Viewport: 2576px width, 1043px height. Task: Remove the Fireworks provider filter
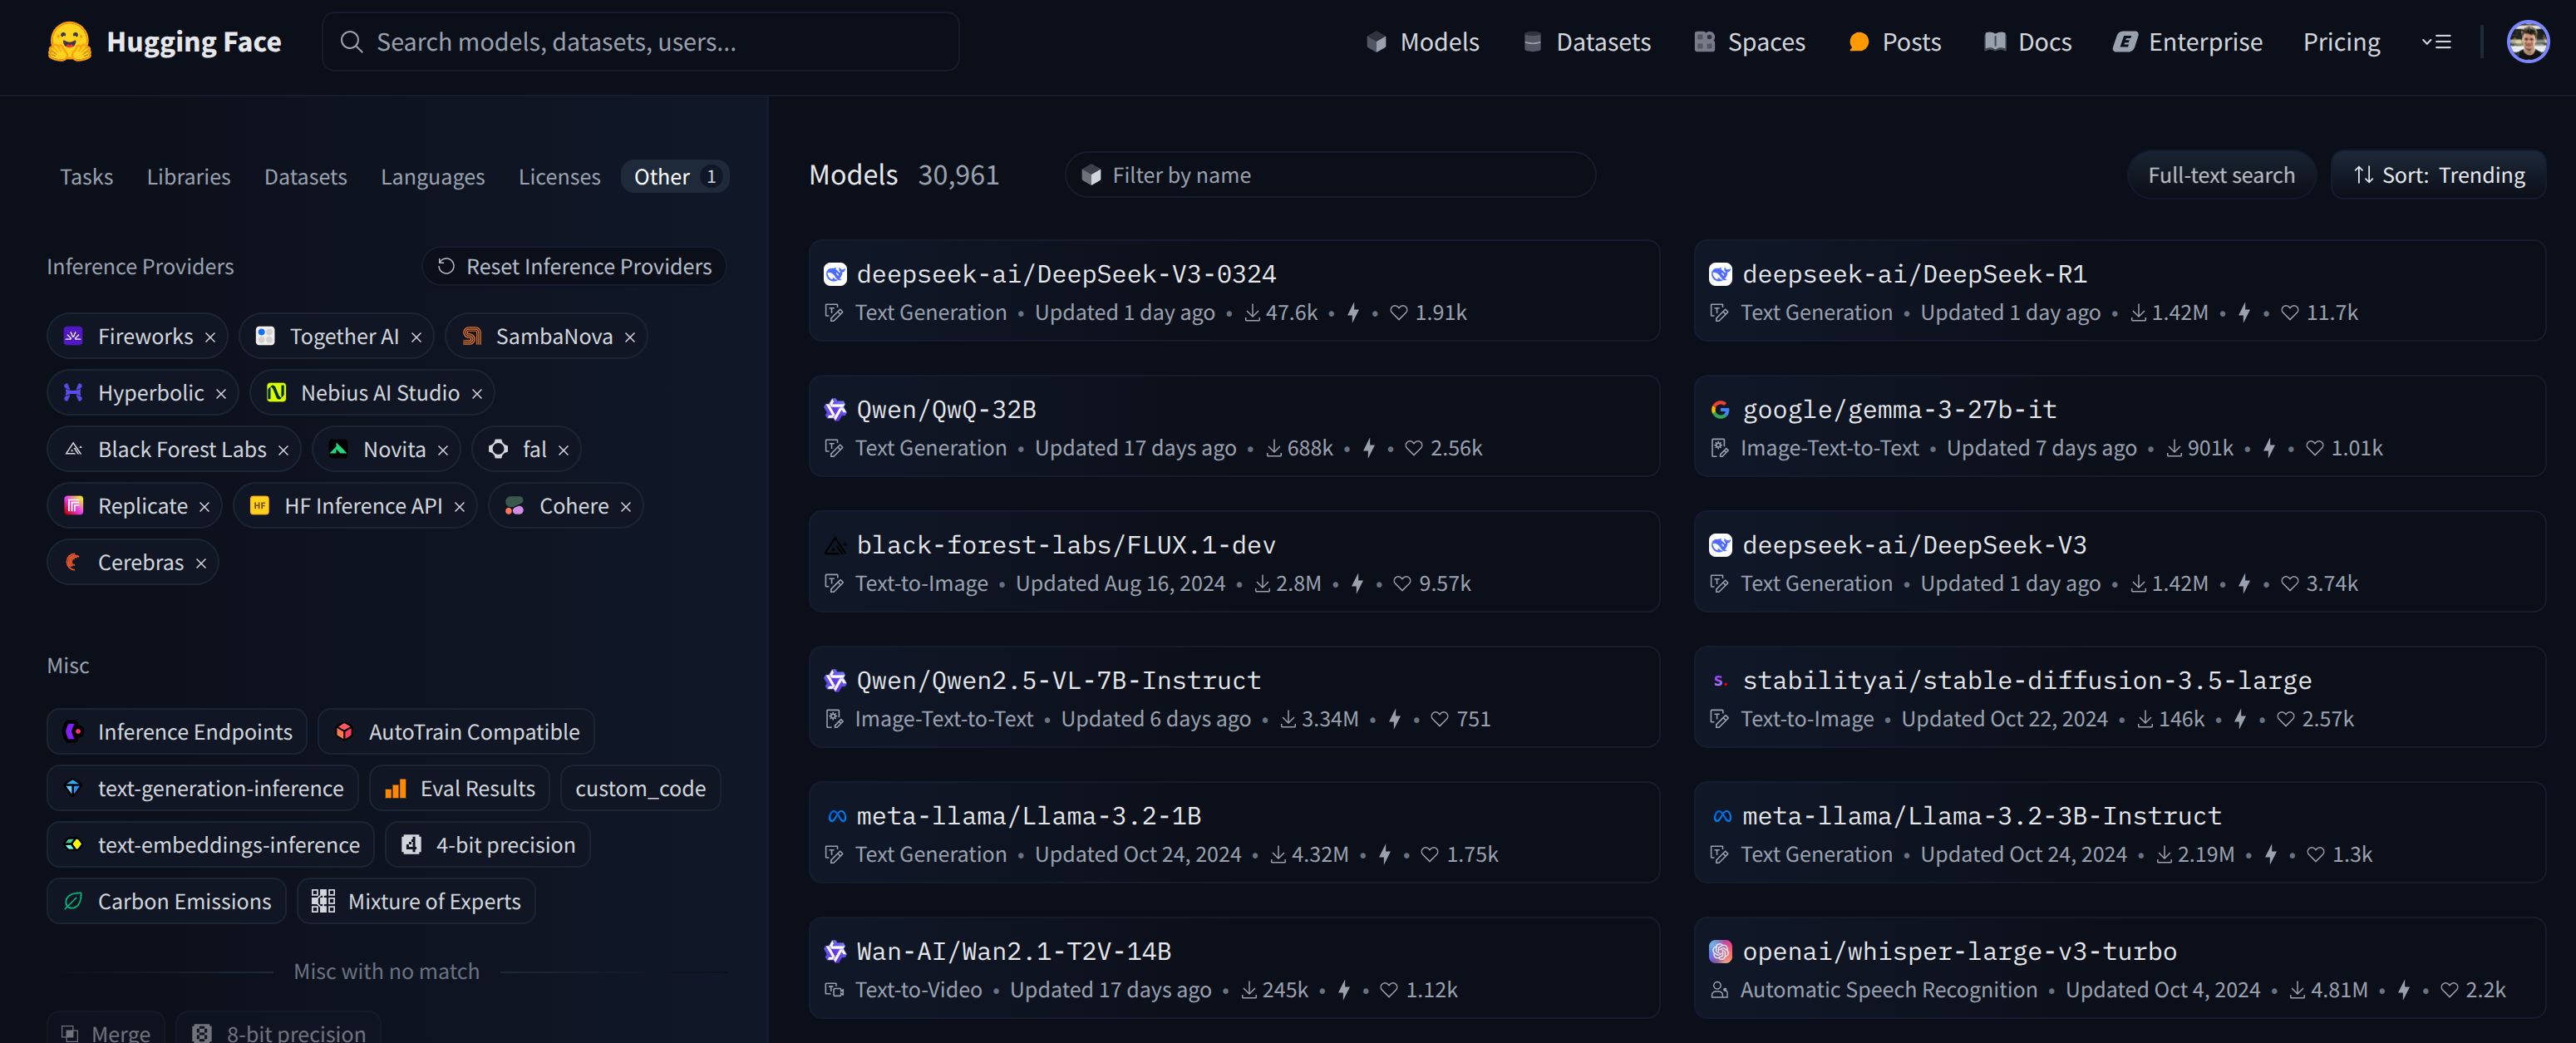[210, 337]
